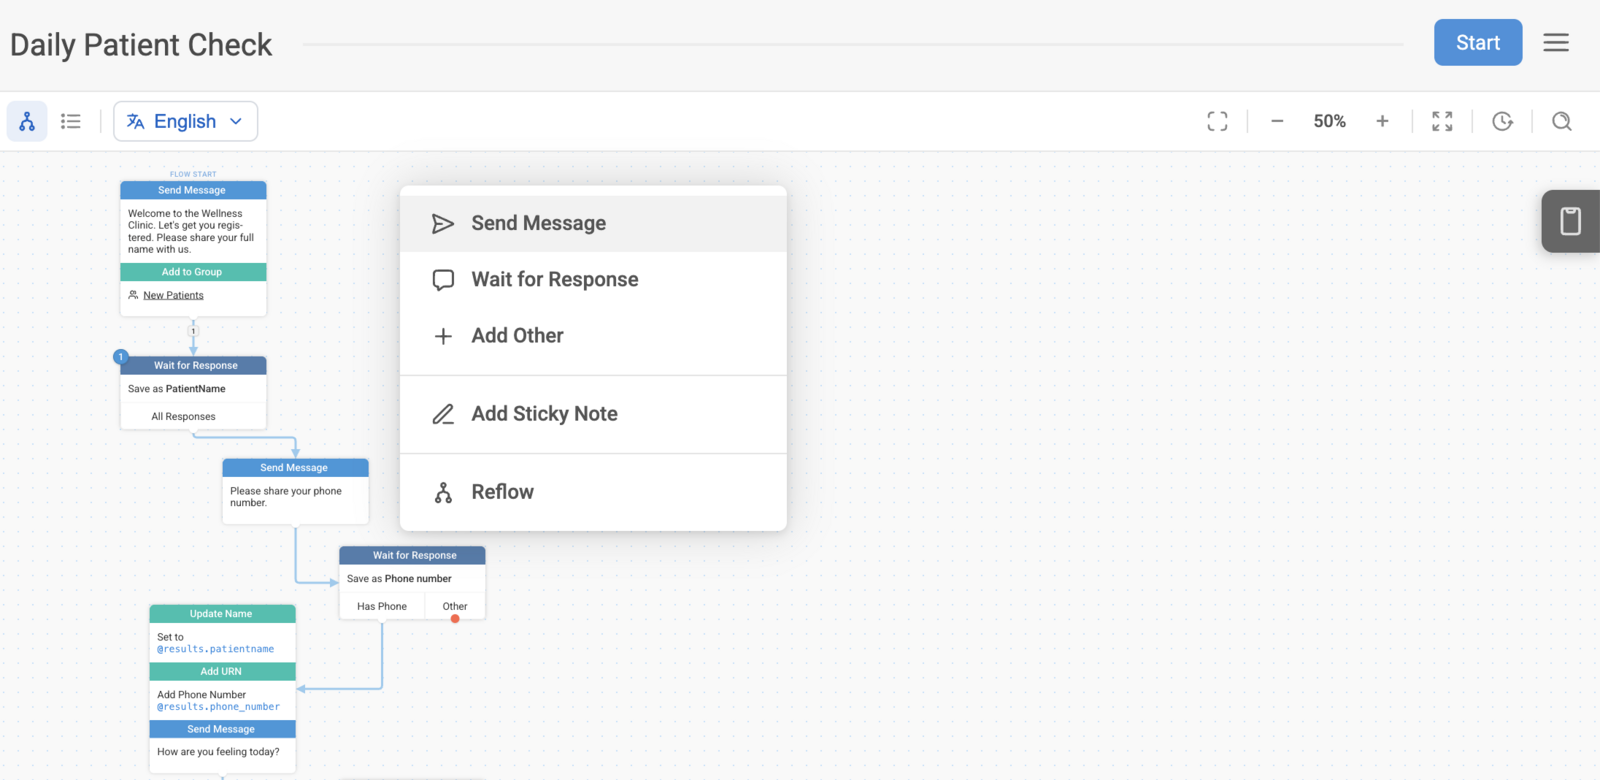Switch to flow diagram view icon

(x=27, y=121)
